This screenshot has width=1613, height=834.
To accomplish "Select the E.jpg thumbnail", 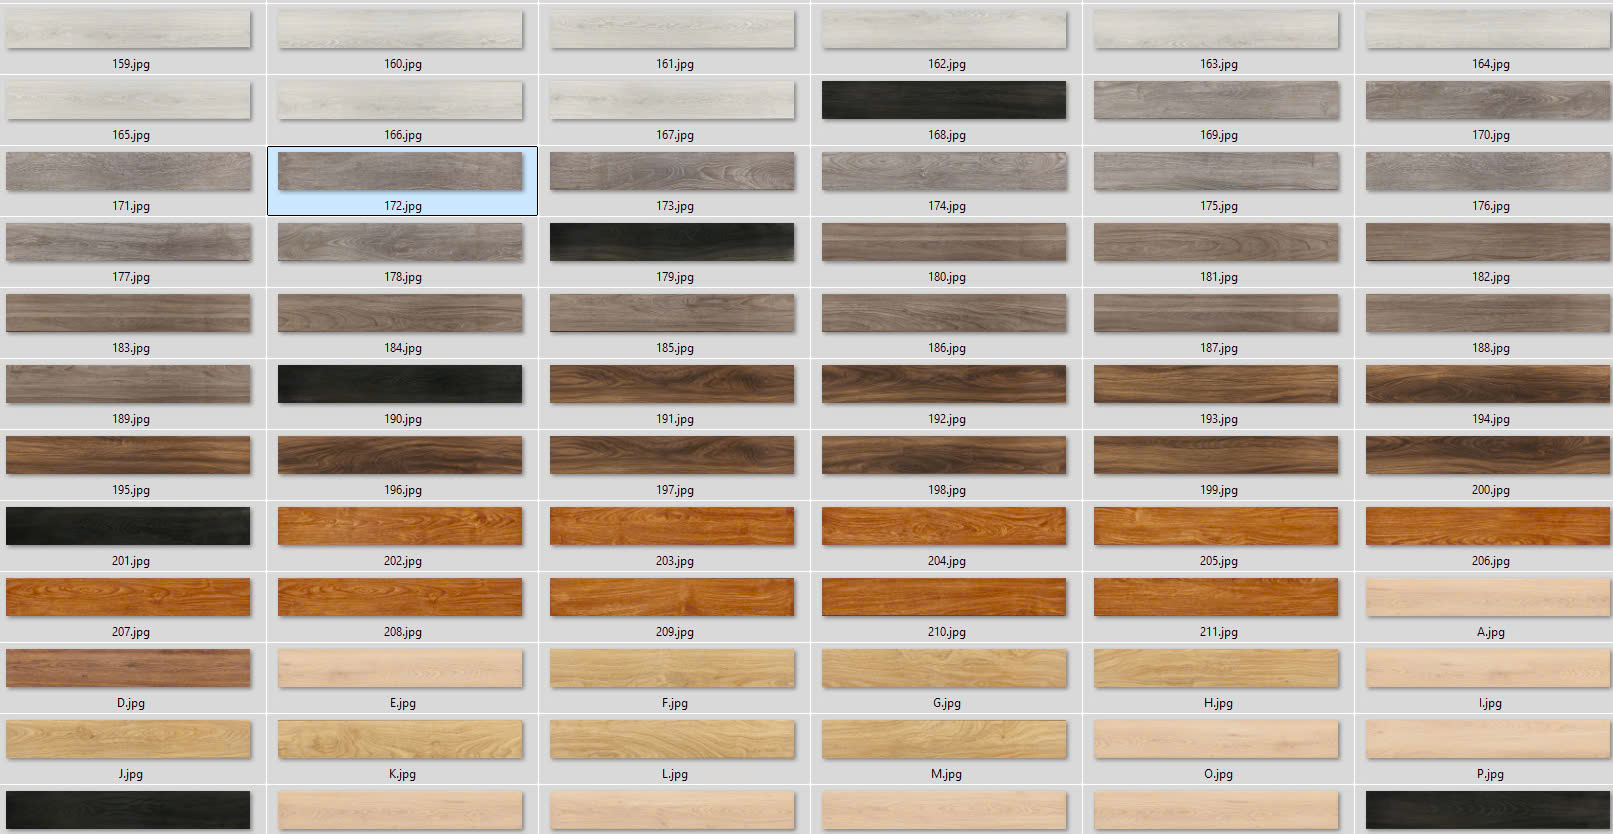I will pyautogui.click(x=400, y=668).
